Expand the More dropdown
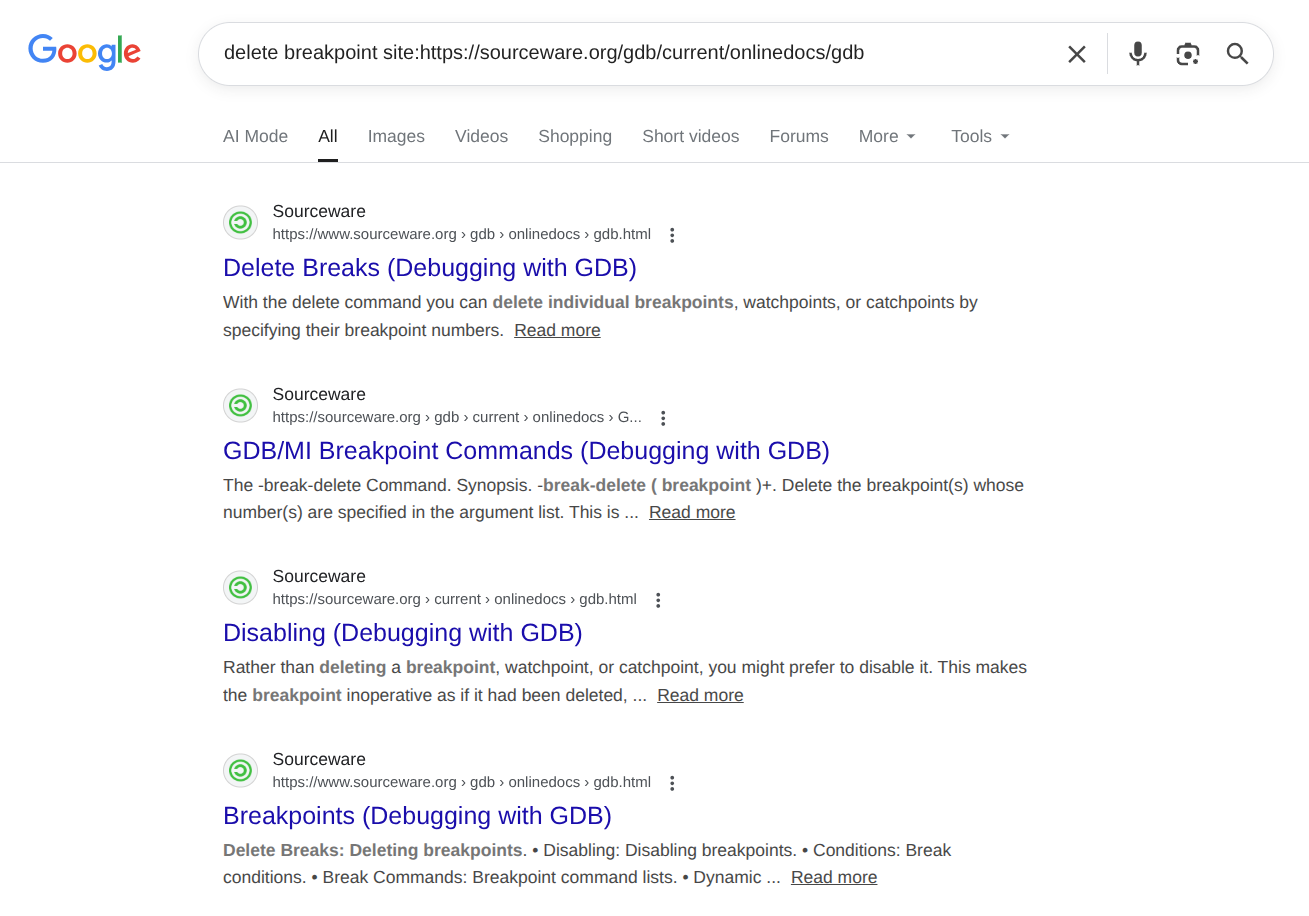Image resolution: width=1309 pixels, height=916 pixels. tap(887, 136)
